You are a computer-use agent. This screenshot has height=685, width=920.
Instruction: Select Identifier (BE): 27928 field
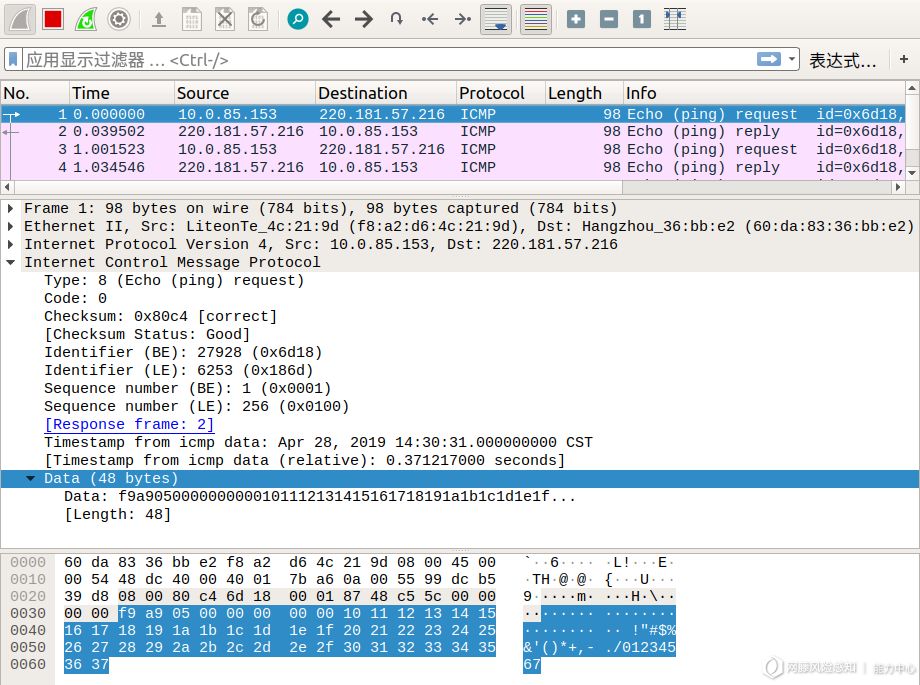tap(183, 352)
